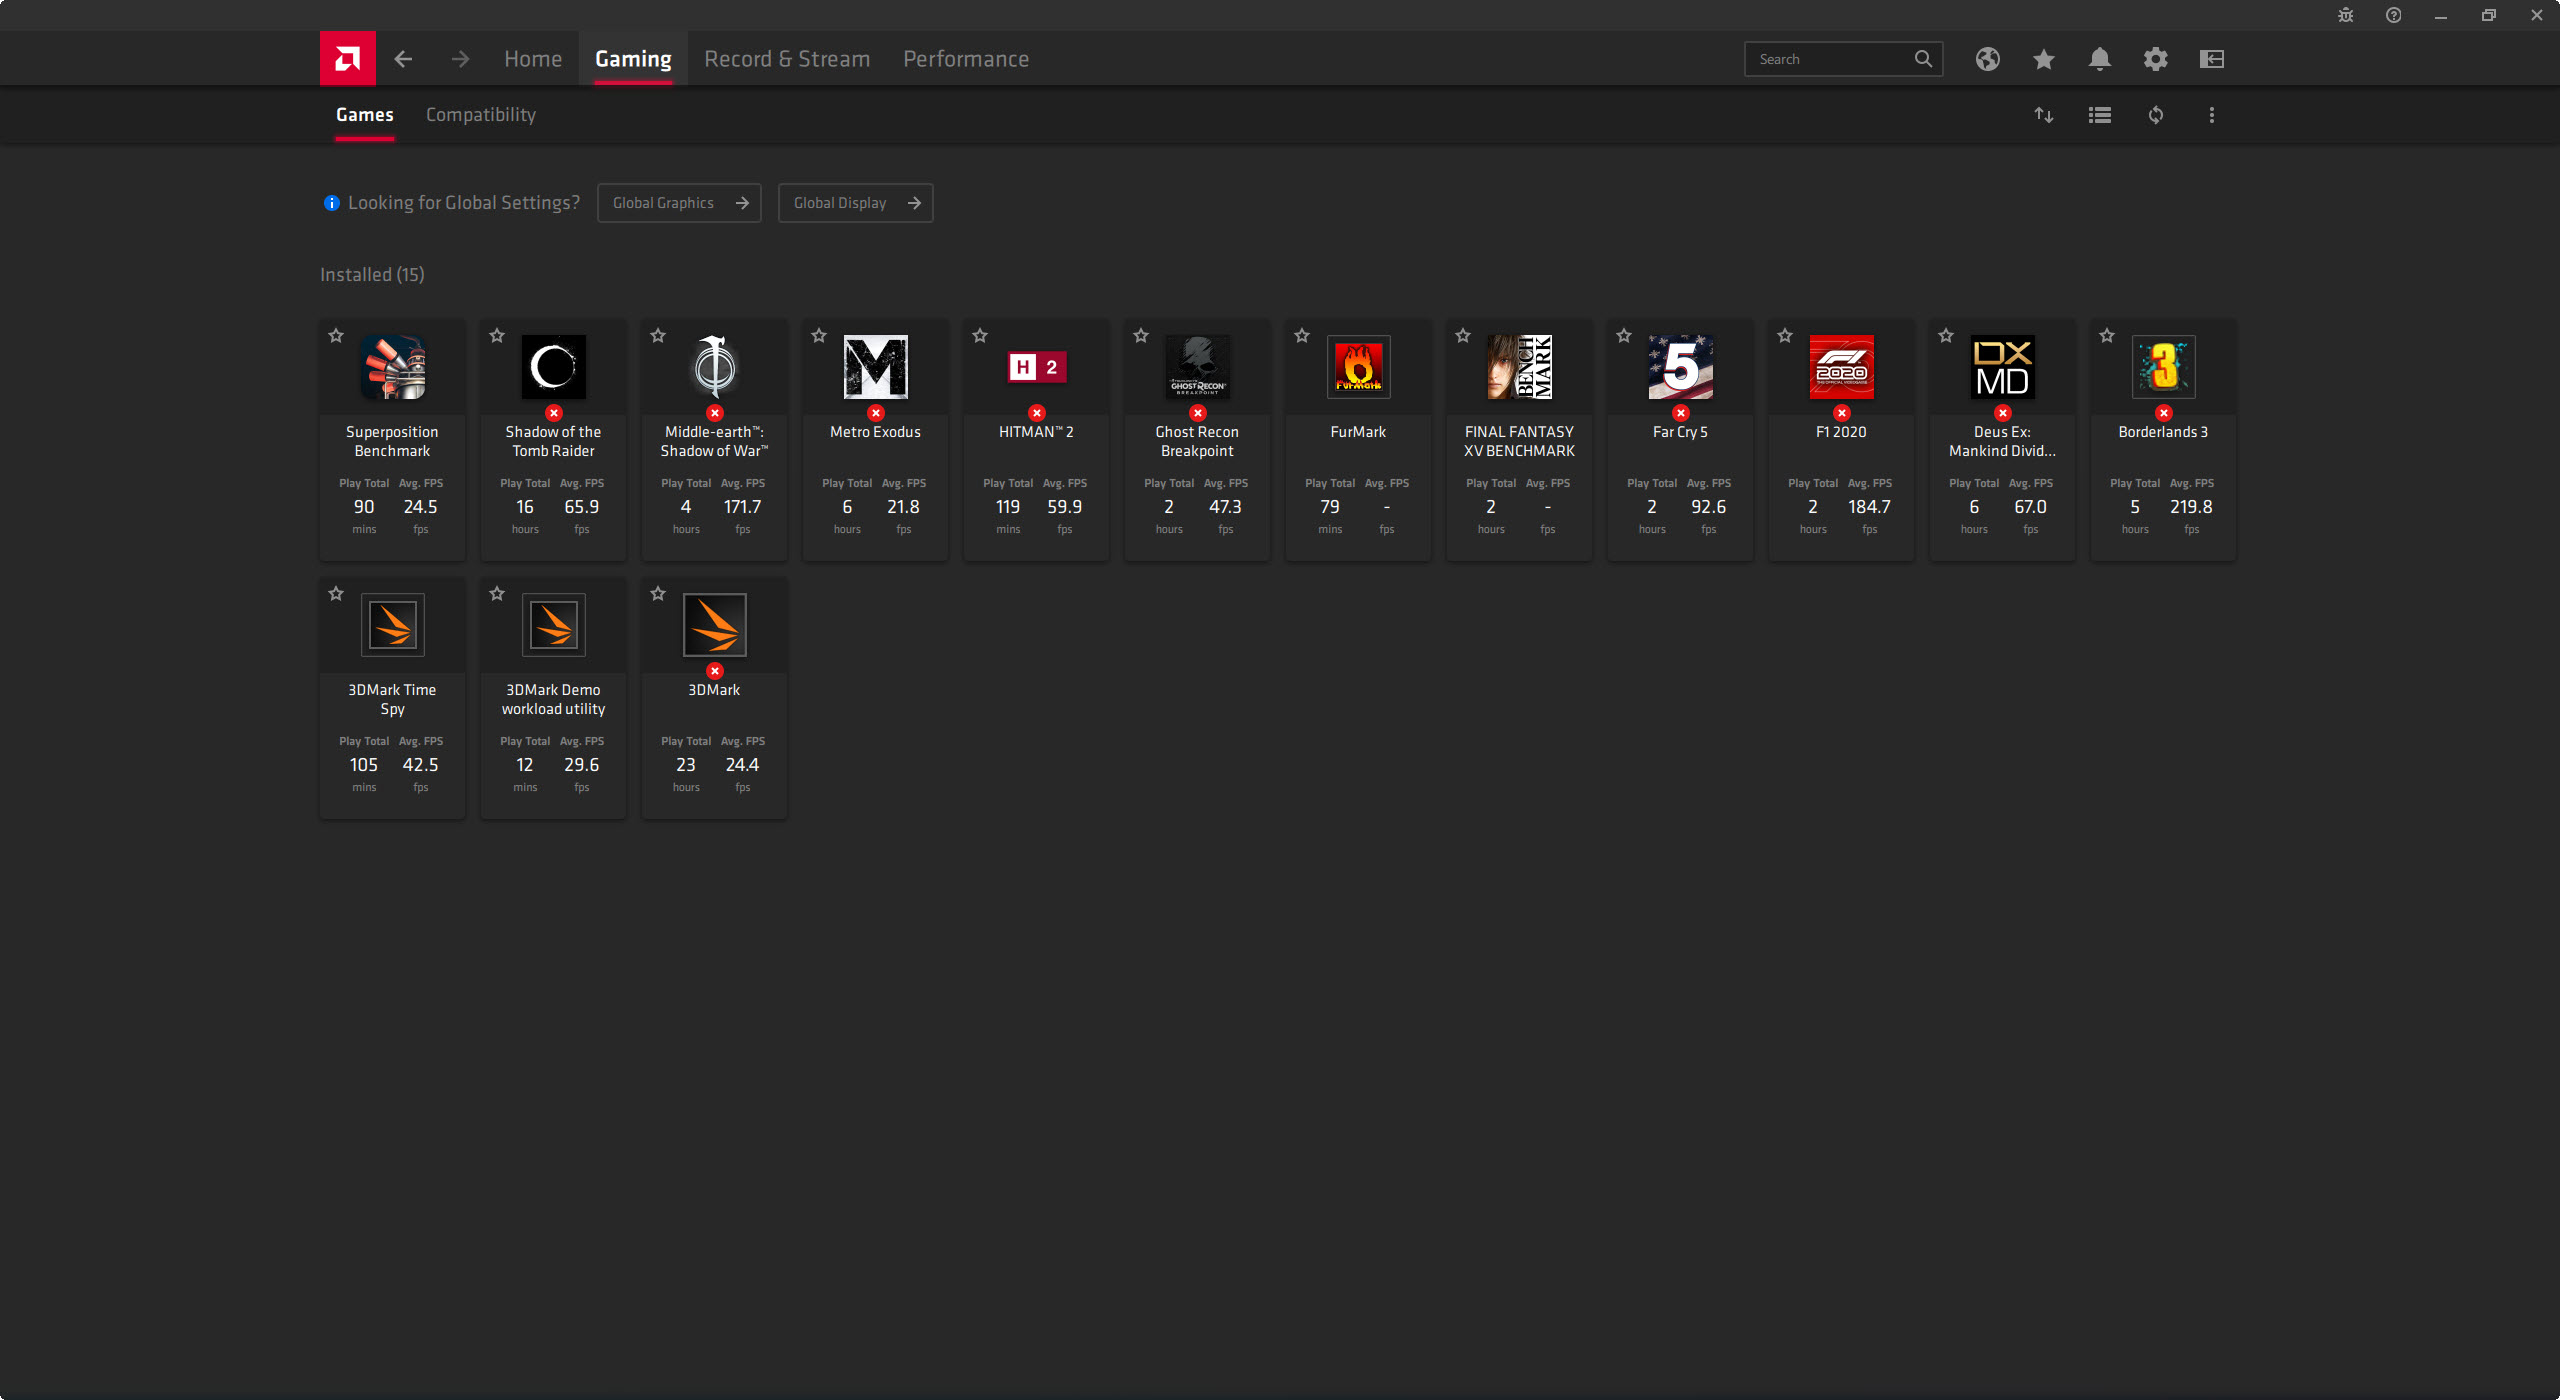
Task: Click the sort order arrows icon
Action: (x=2044, y=115)
